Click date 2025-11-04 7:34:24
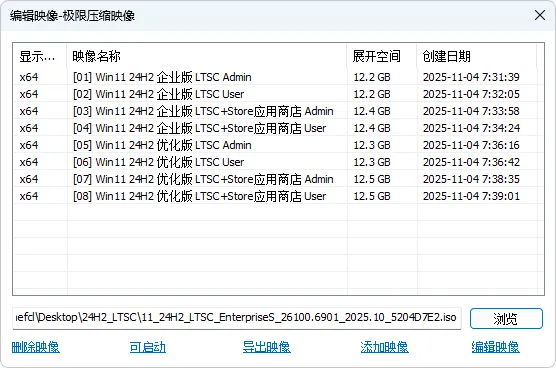Image resolution: width=556 pixels, height=368 pixels. tap(471, 128)
